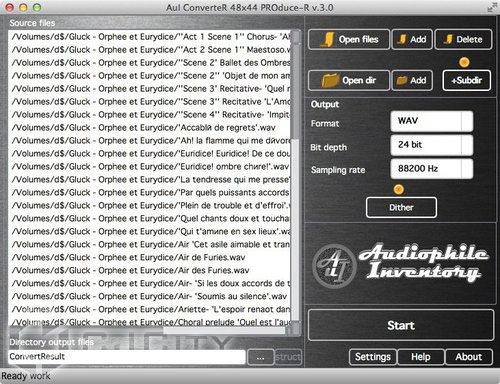Click the note icon on Open files button
Viewport: 500px width, 384px height.
tap(328, 40)
